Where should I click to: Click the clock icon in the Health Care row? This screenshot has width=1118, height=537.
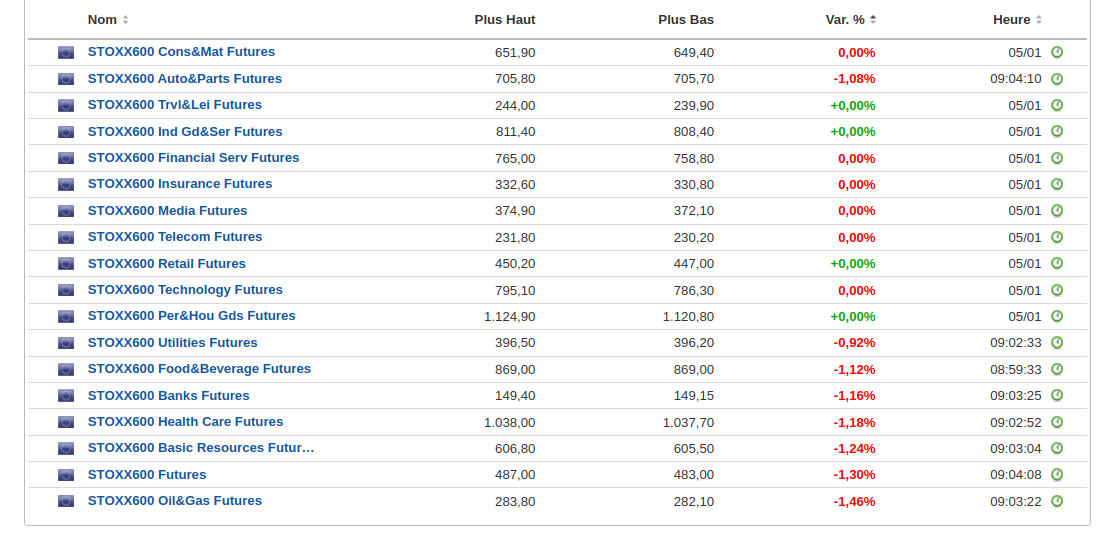pos(1057,422)
